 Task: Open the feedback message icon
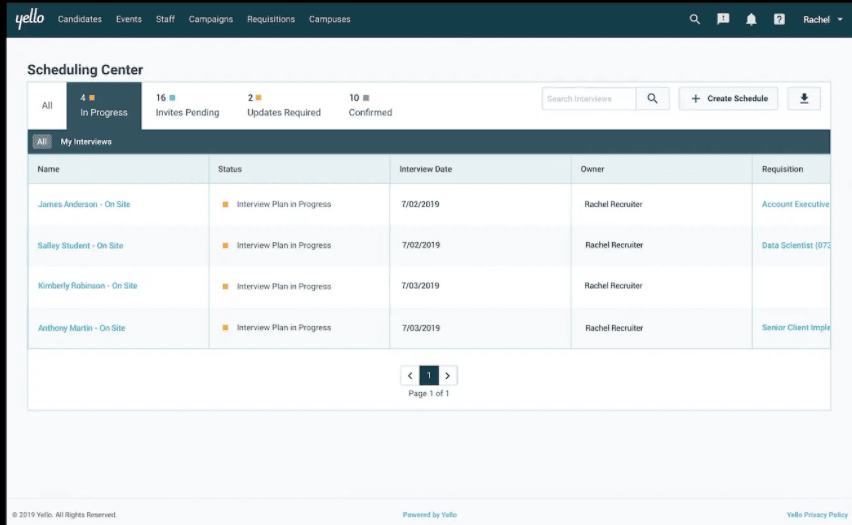point(723,19)
